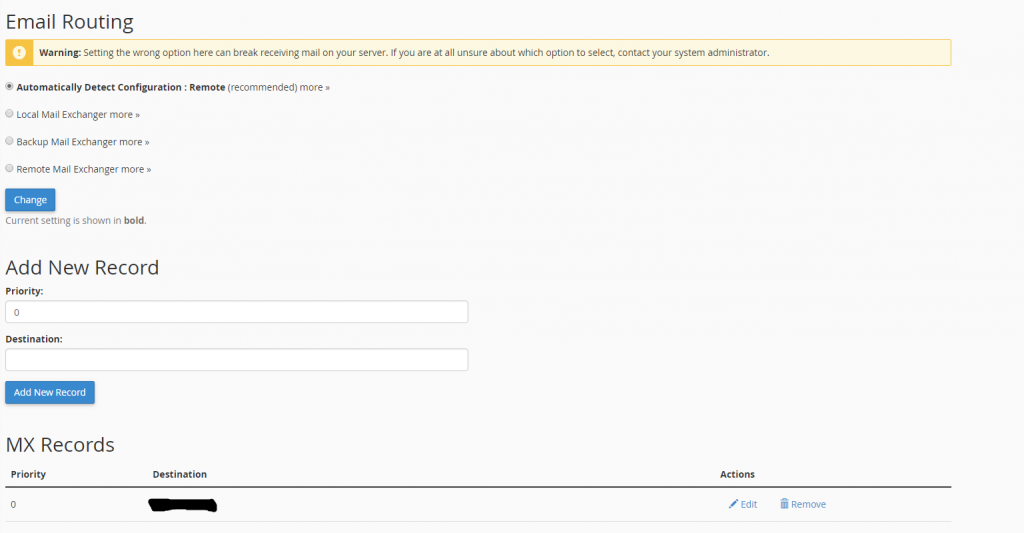Click the yellow warning exclamation icon
1024x533 pixels.
pos(19,52)
